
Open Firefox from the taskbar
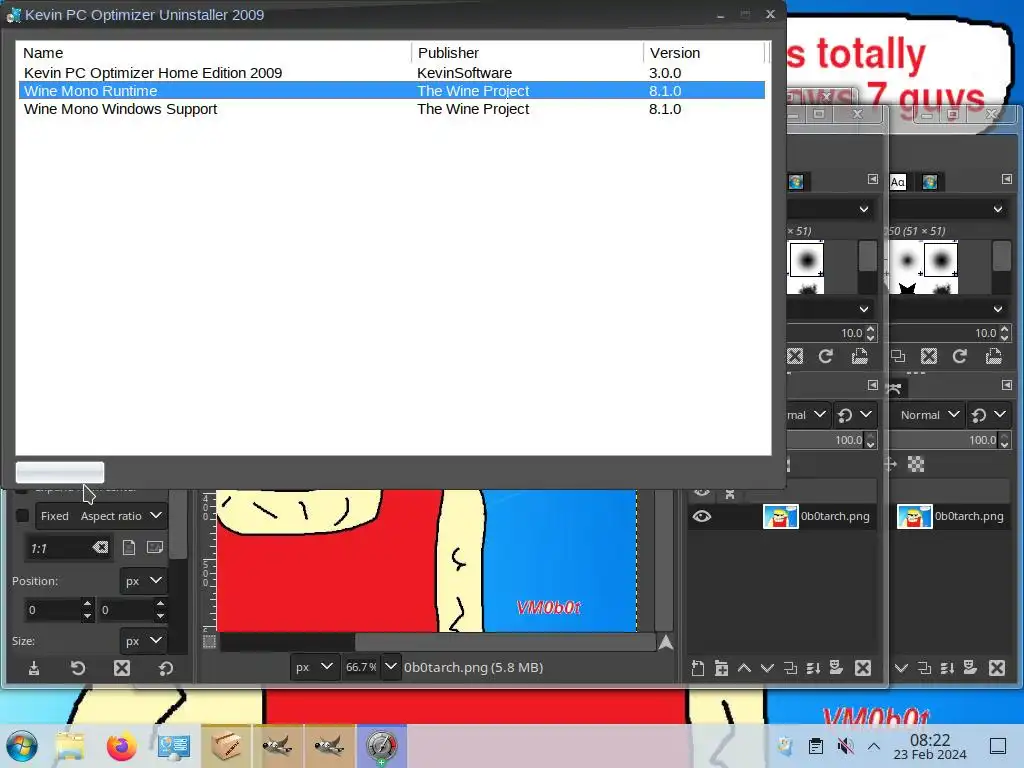[x=121, y=746]
